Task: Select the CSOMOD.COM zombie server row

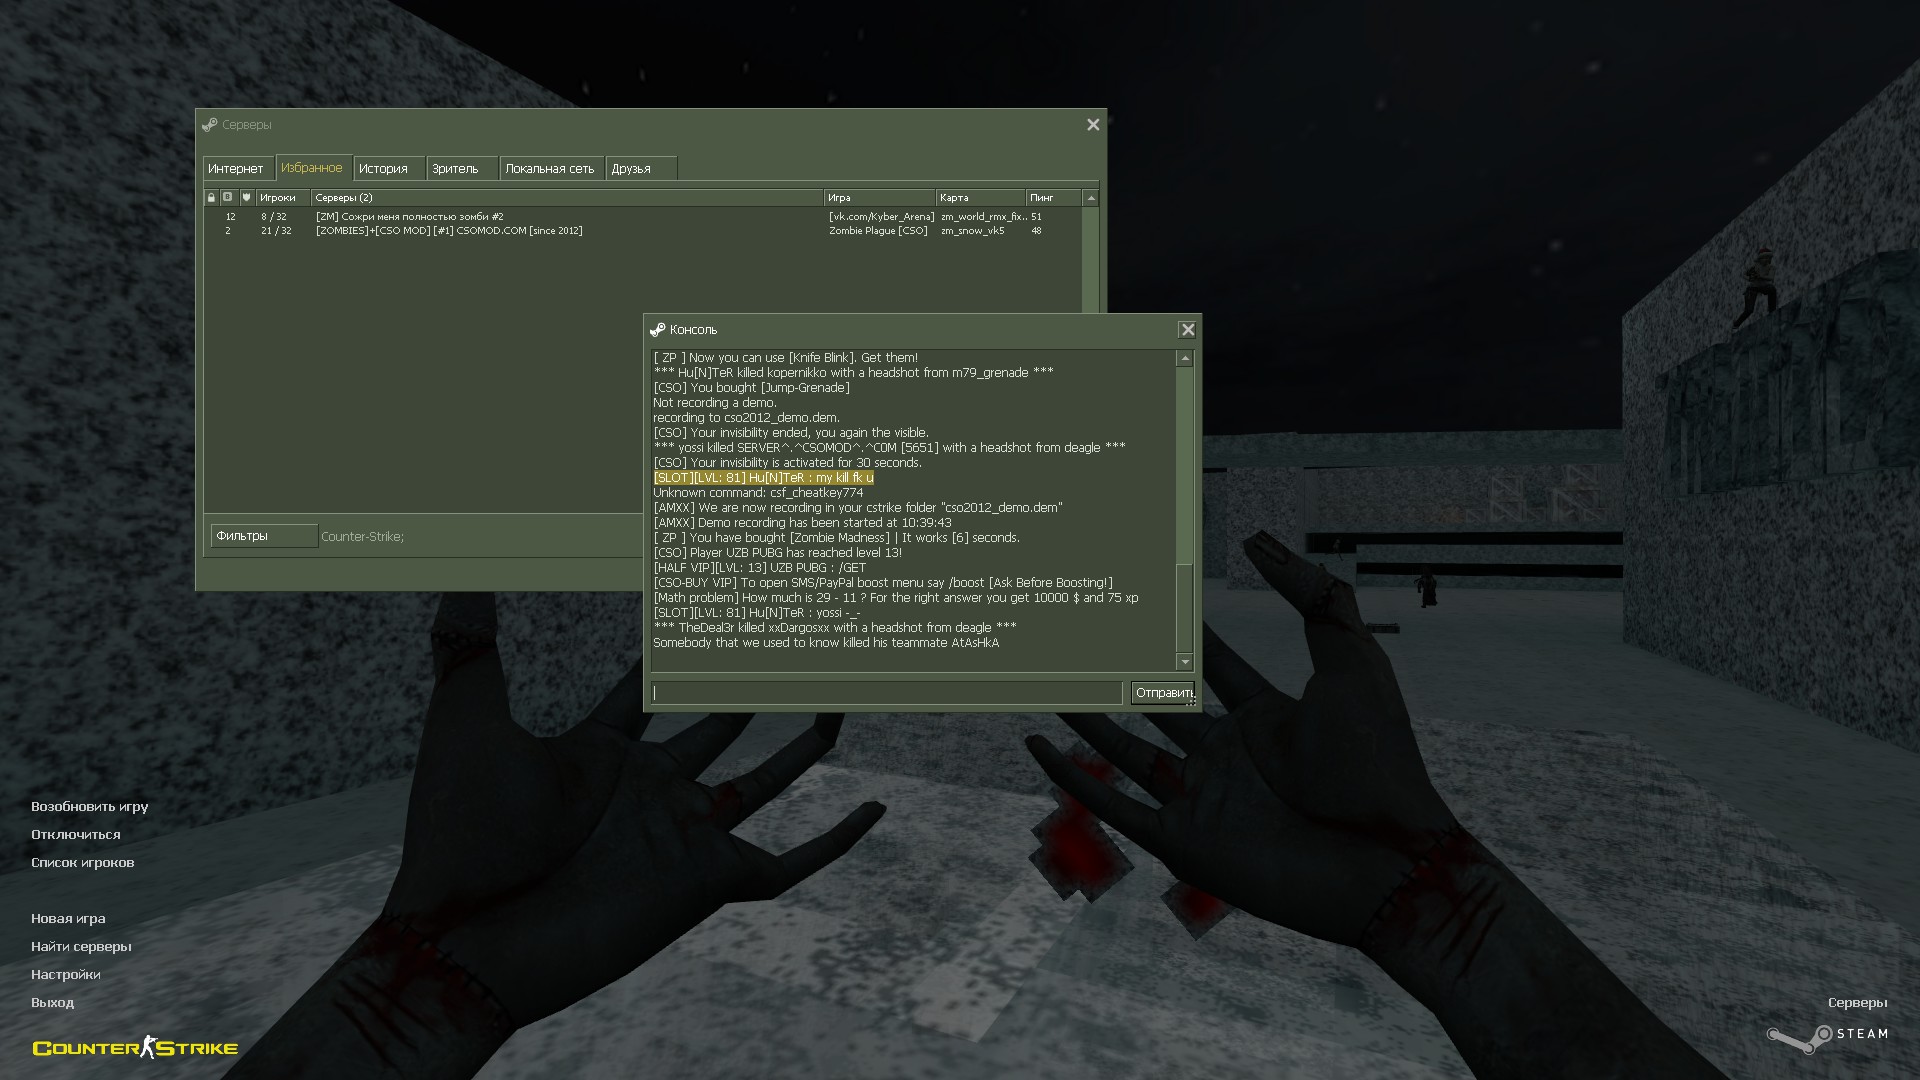Action: (448, 231)
